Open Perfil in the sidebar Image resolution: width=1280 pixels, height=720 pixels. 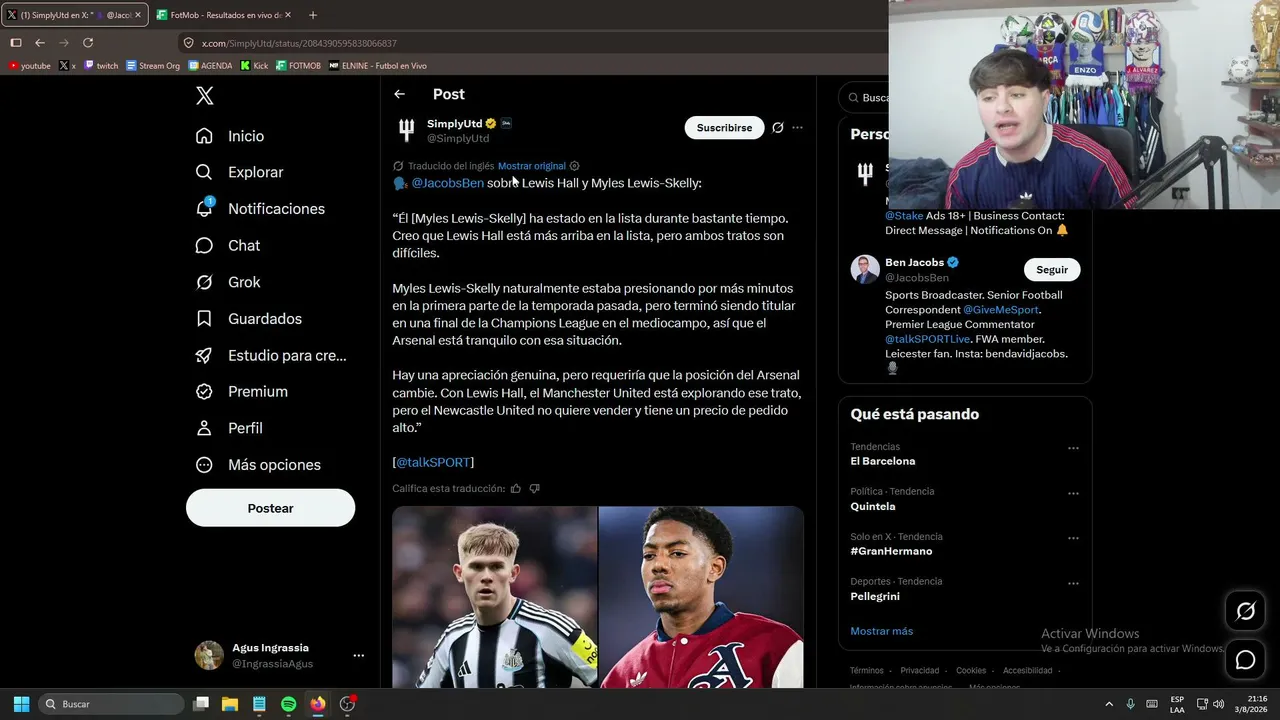(229, 428)
